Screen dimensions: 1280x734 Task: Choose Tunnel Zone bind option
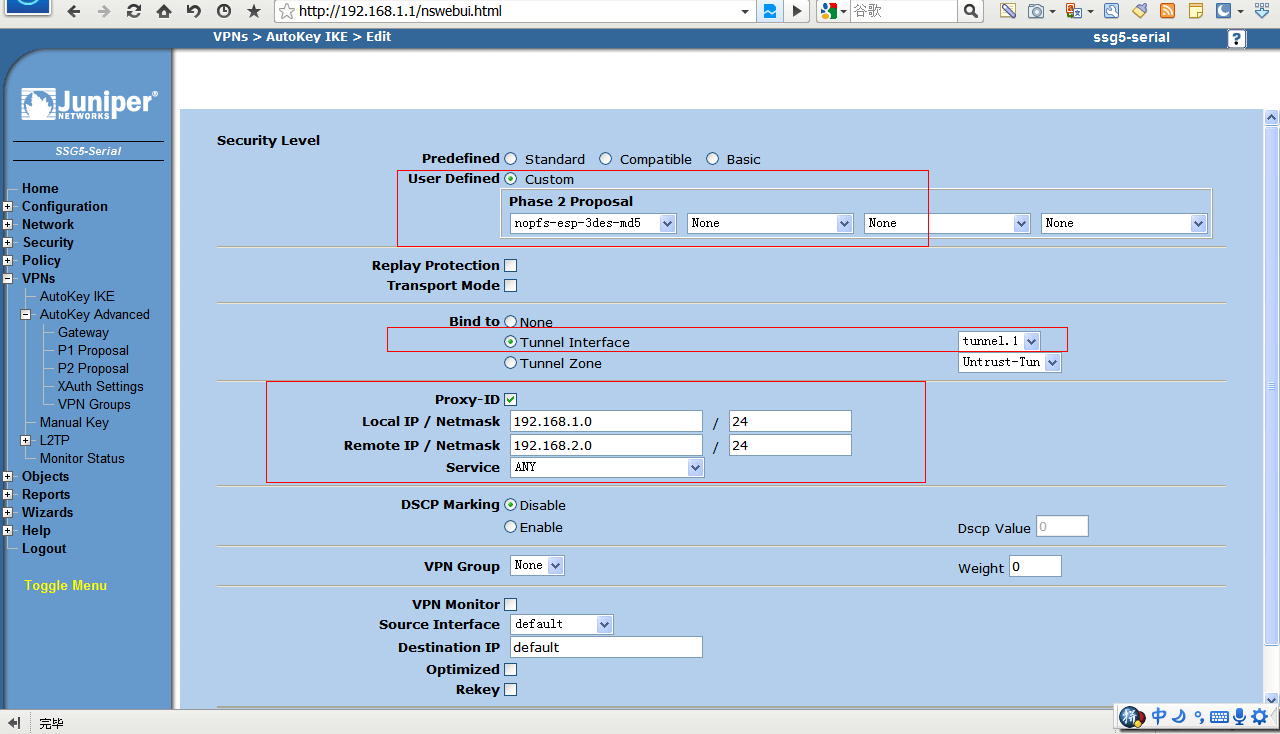click(511, 363)
